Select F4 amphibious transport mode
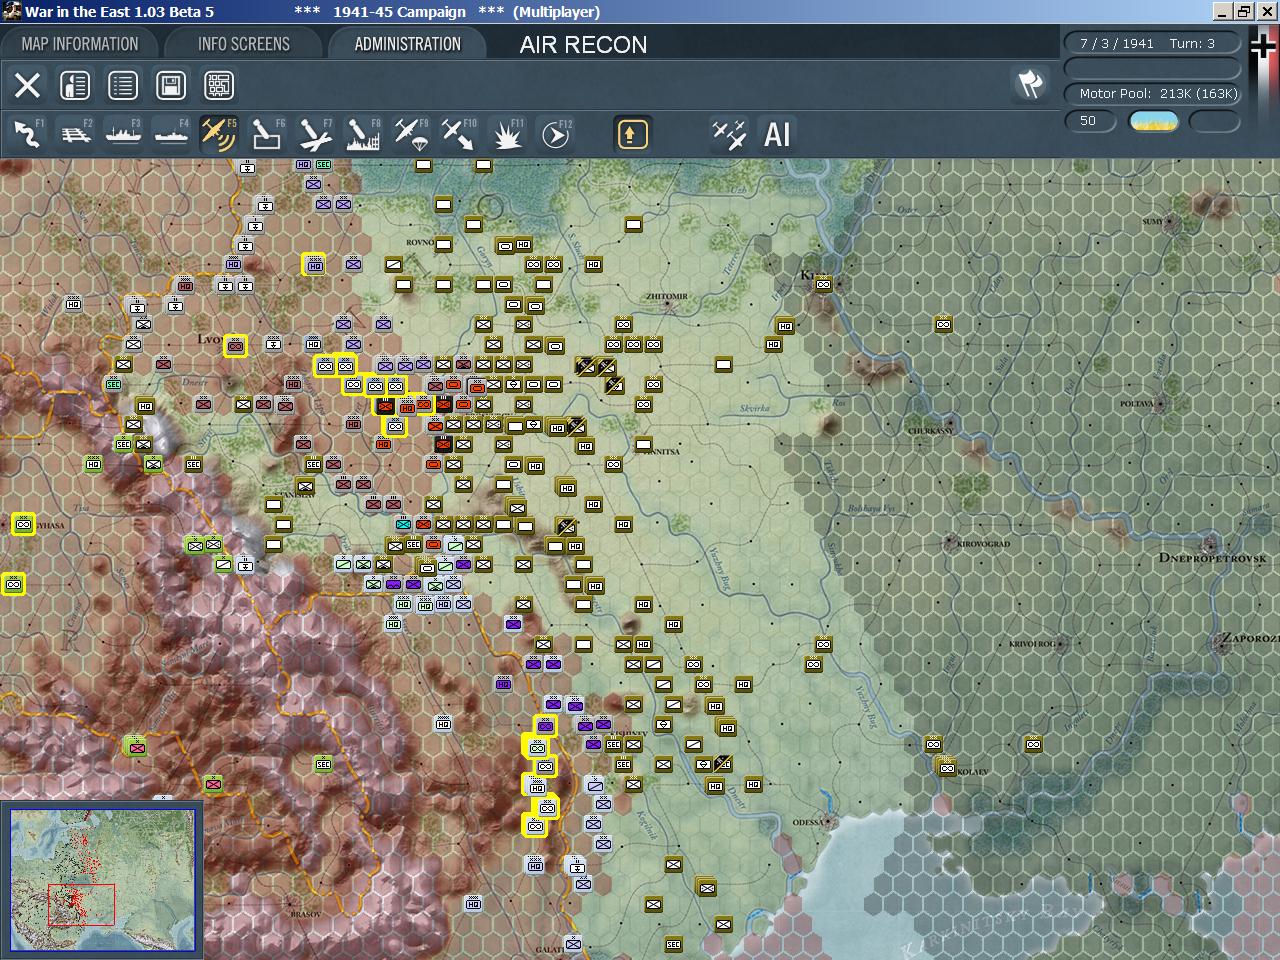The width and height of the screenshot is (1280, 960). pyautogui.click(x=171, y=134)
